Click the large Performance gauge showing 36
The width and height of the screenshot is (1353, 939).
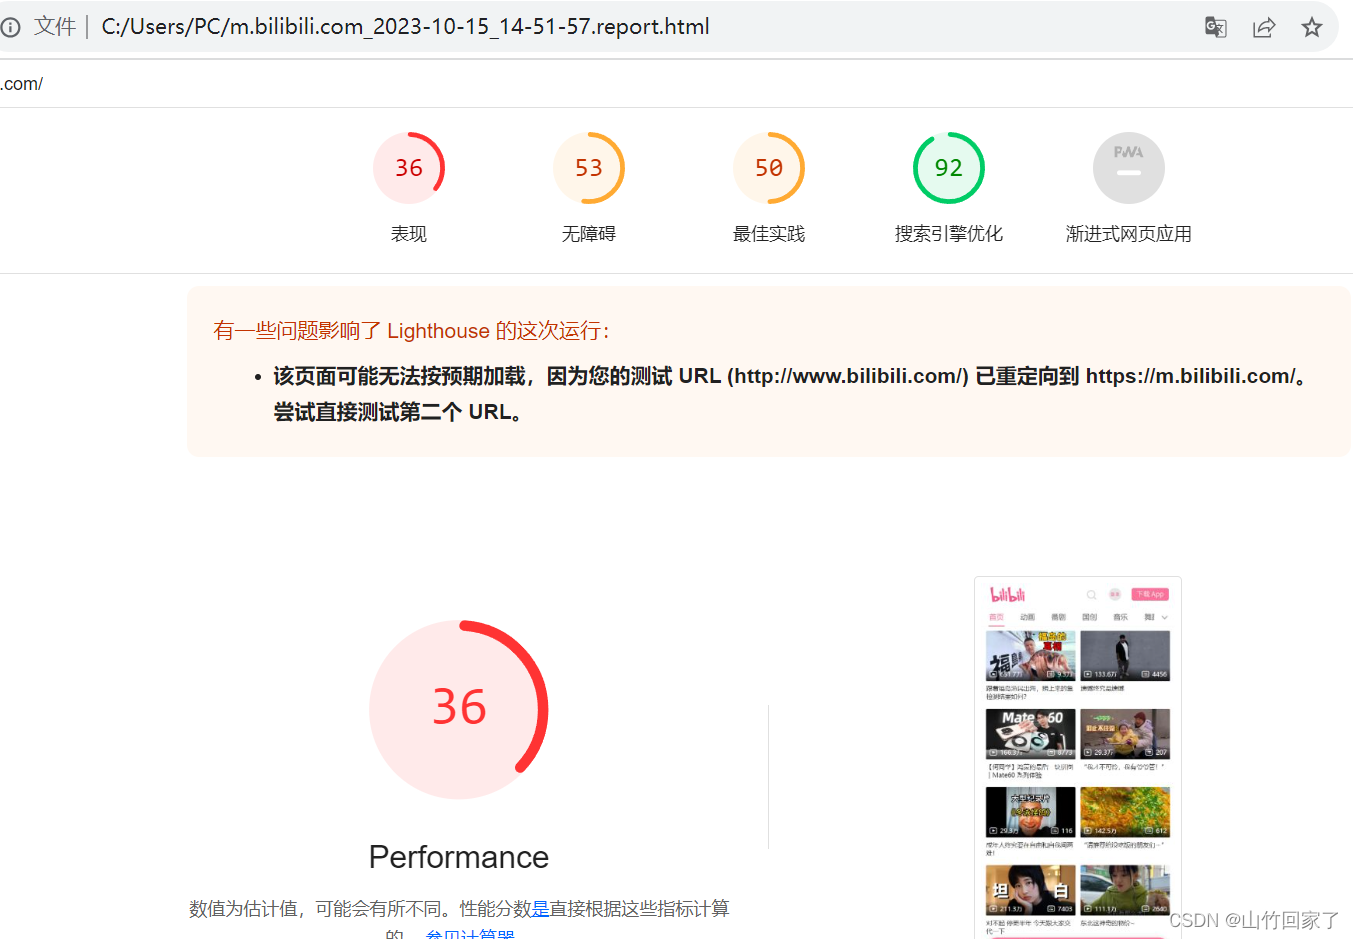(459, 709)
